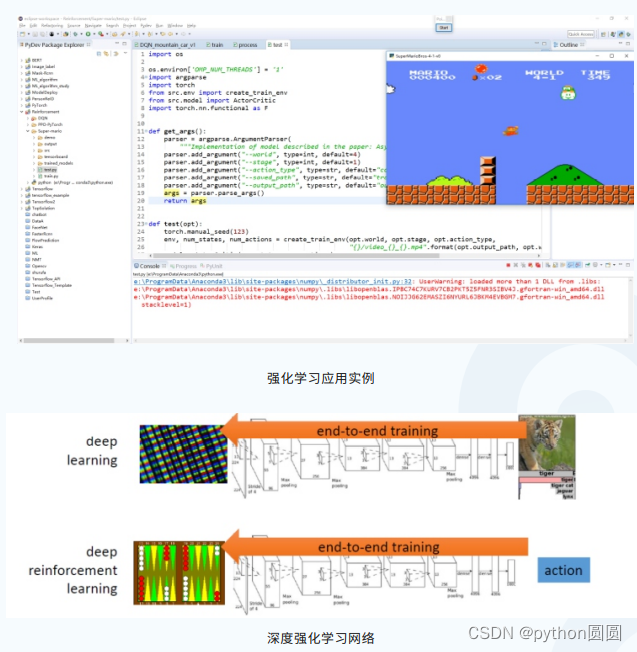Select the PyUnit tab

click(x=211, y=266)
